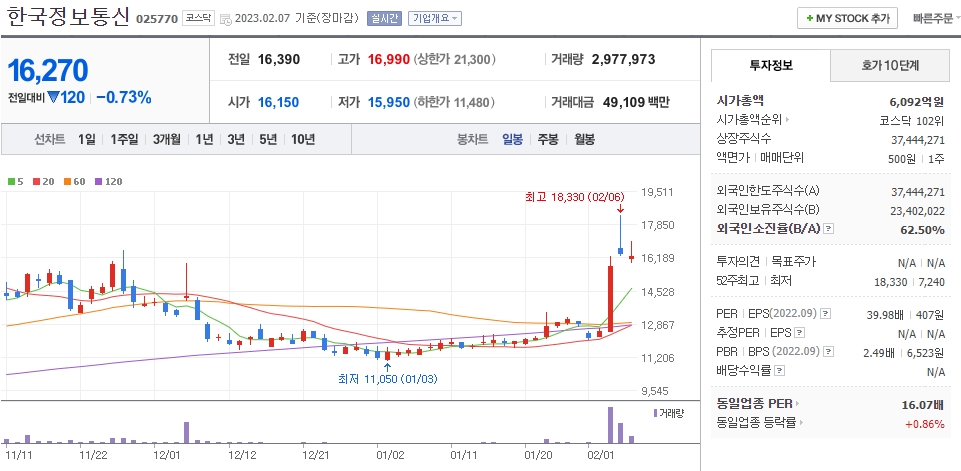
Task: Click the tall 02/02 volume bar
Action: coord(610,425)
